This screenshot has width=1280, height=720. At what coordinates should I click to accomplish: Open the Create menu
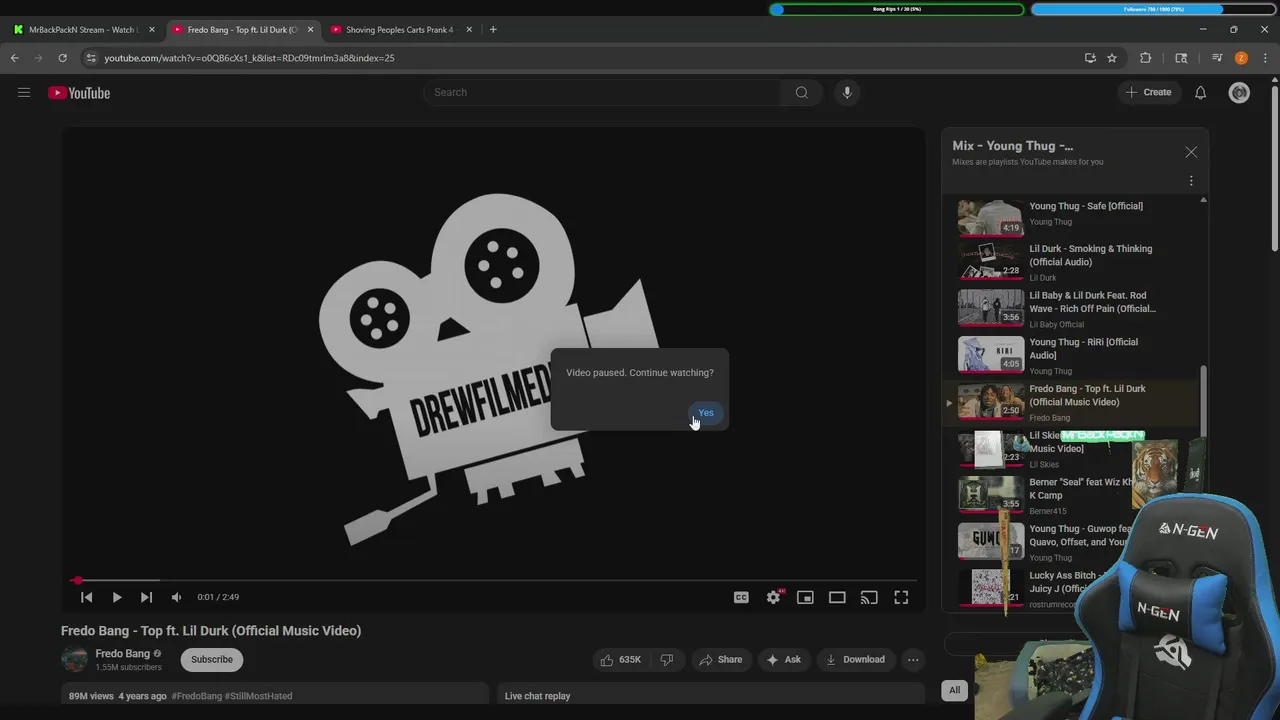1148,92
